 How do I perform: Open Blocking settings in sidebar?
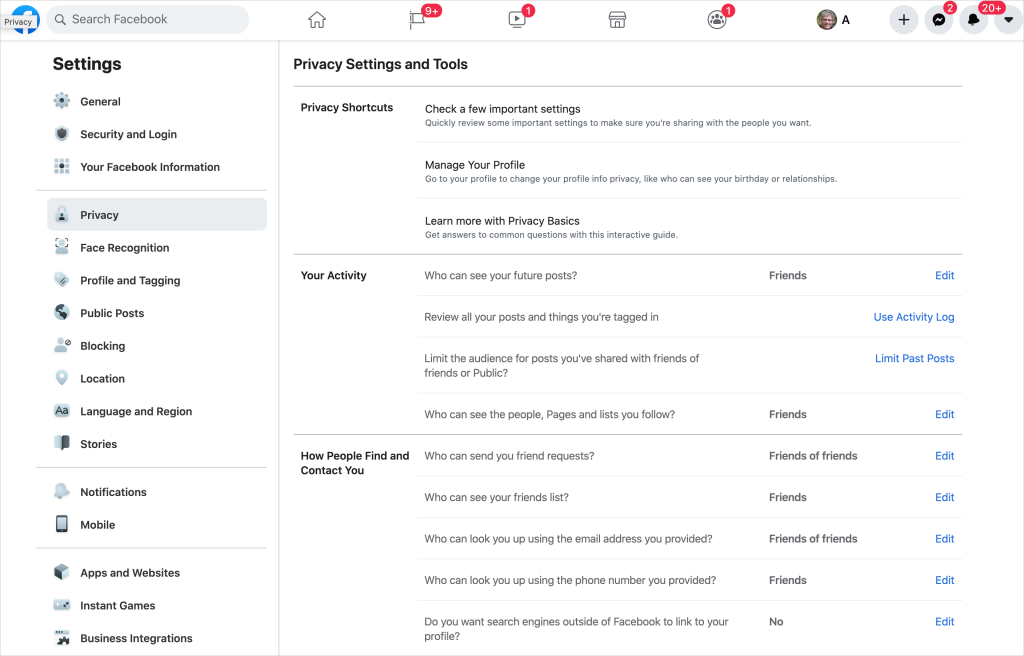pos(102,346)
